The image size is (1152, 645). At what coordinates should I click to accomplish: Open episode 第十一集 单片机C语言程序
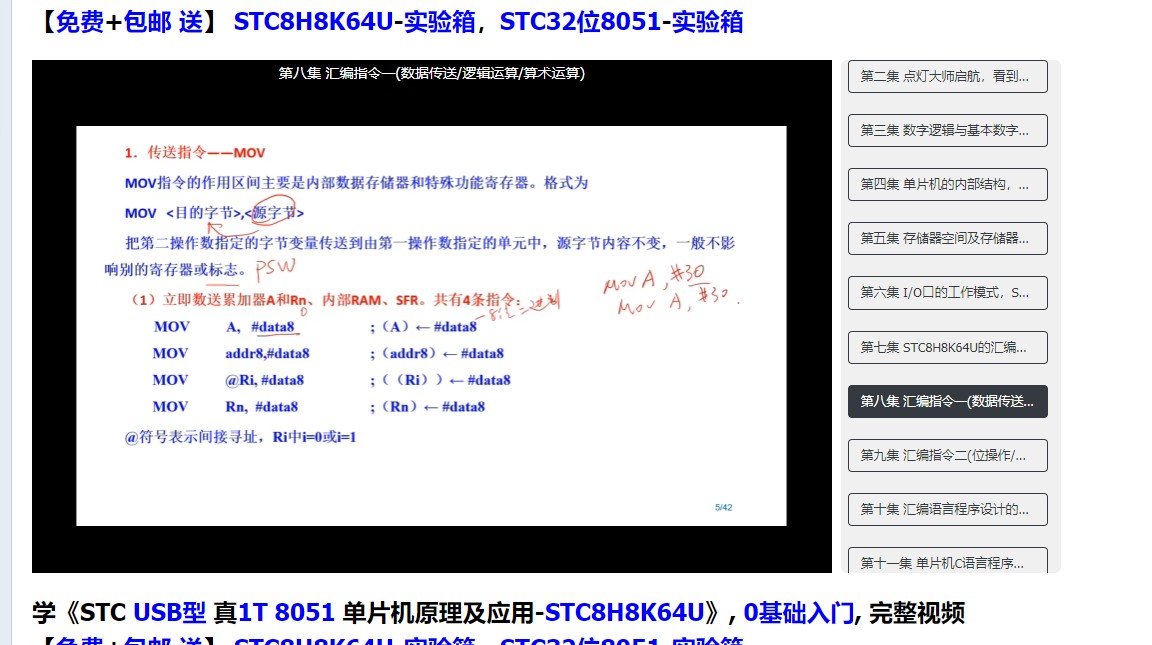point(947,561)
